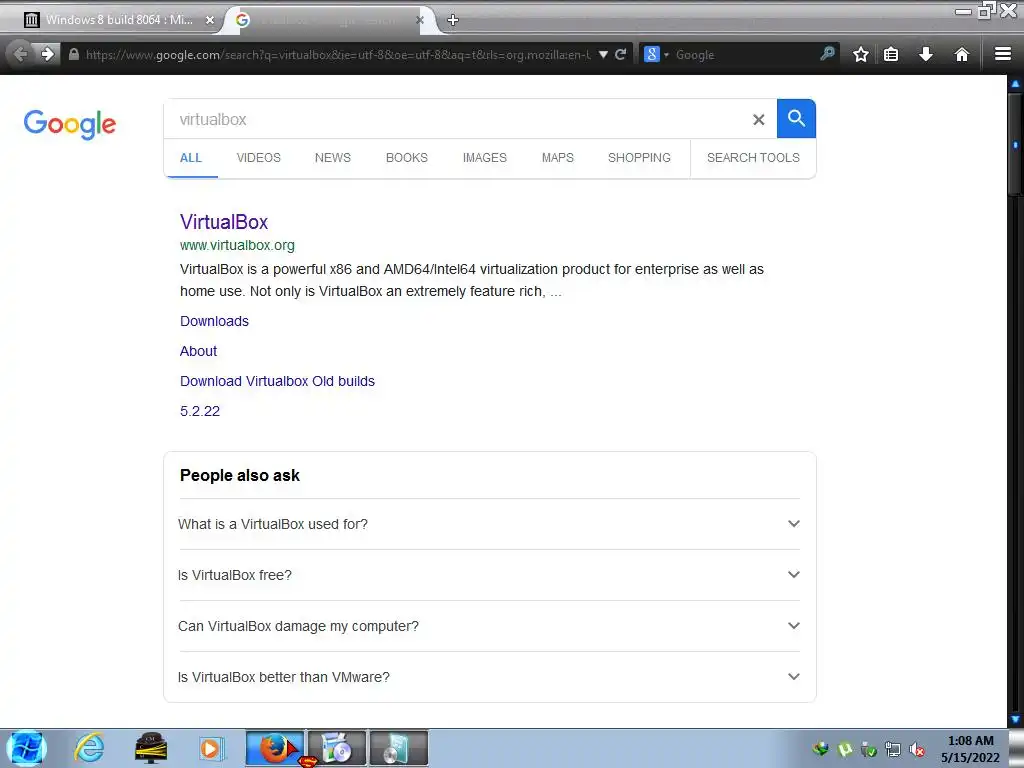Select the ALL results tab
This screenshot has height=768, width=1024.
[191, 158]
